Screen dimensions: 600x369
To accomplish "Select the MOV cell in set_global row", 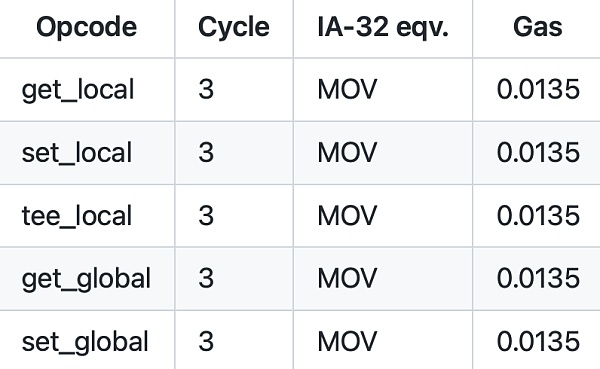I will click(347, 341).
